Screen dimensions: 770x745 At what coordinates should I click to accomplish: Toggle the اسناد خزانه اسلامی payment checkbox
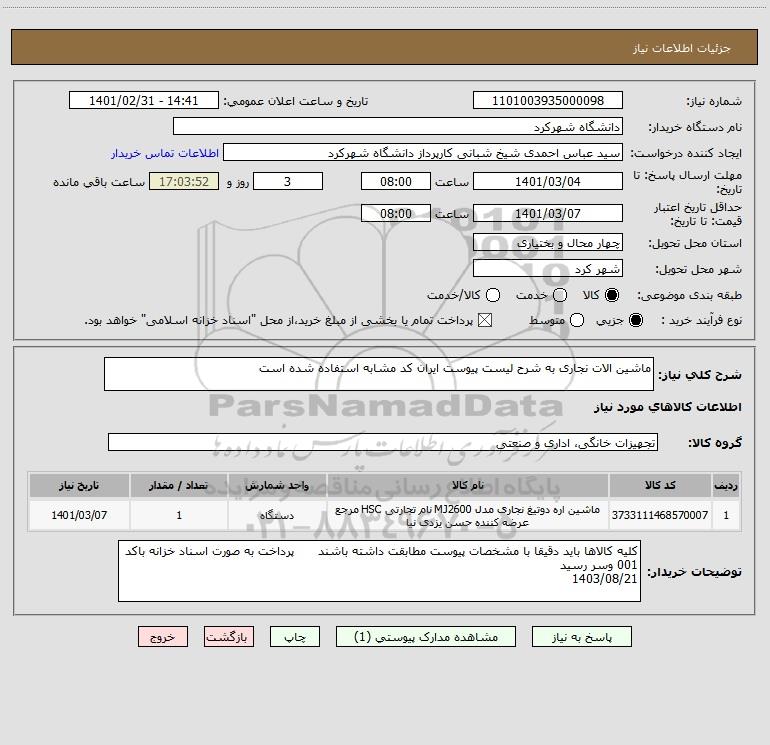pos(485,320)
